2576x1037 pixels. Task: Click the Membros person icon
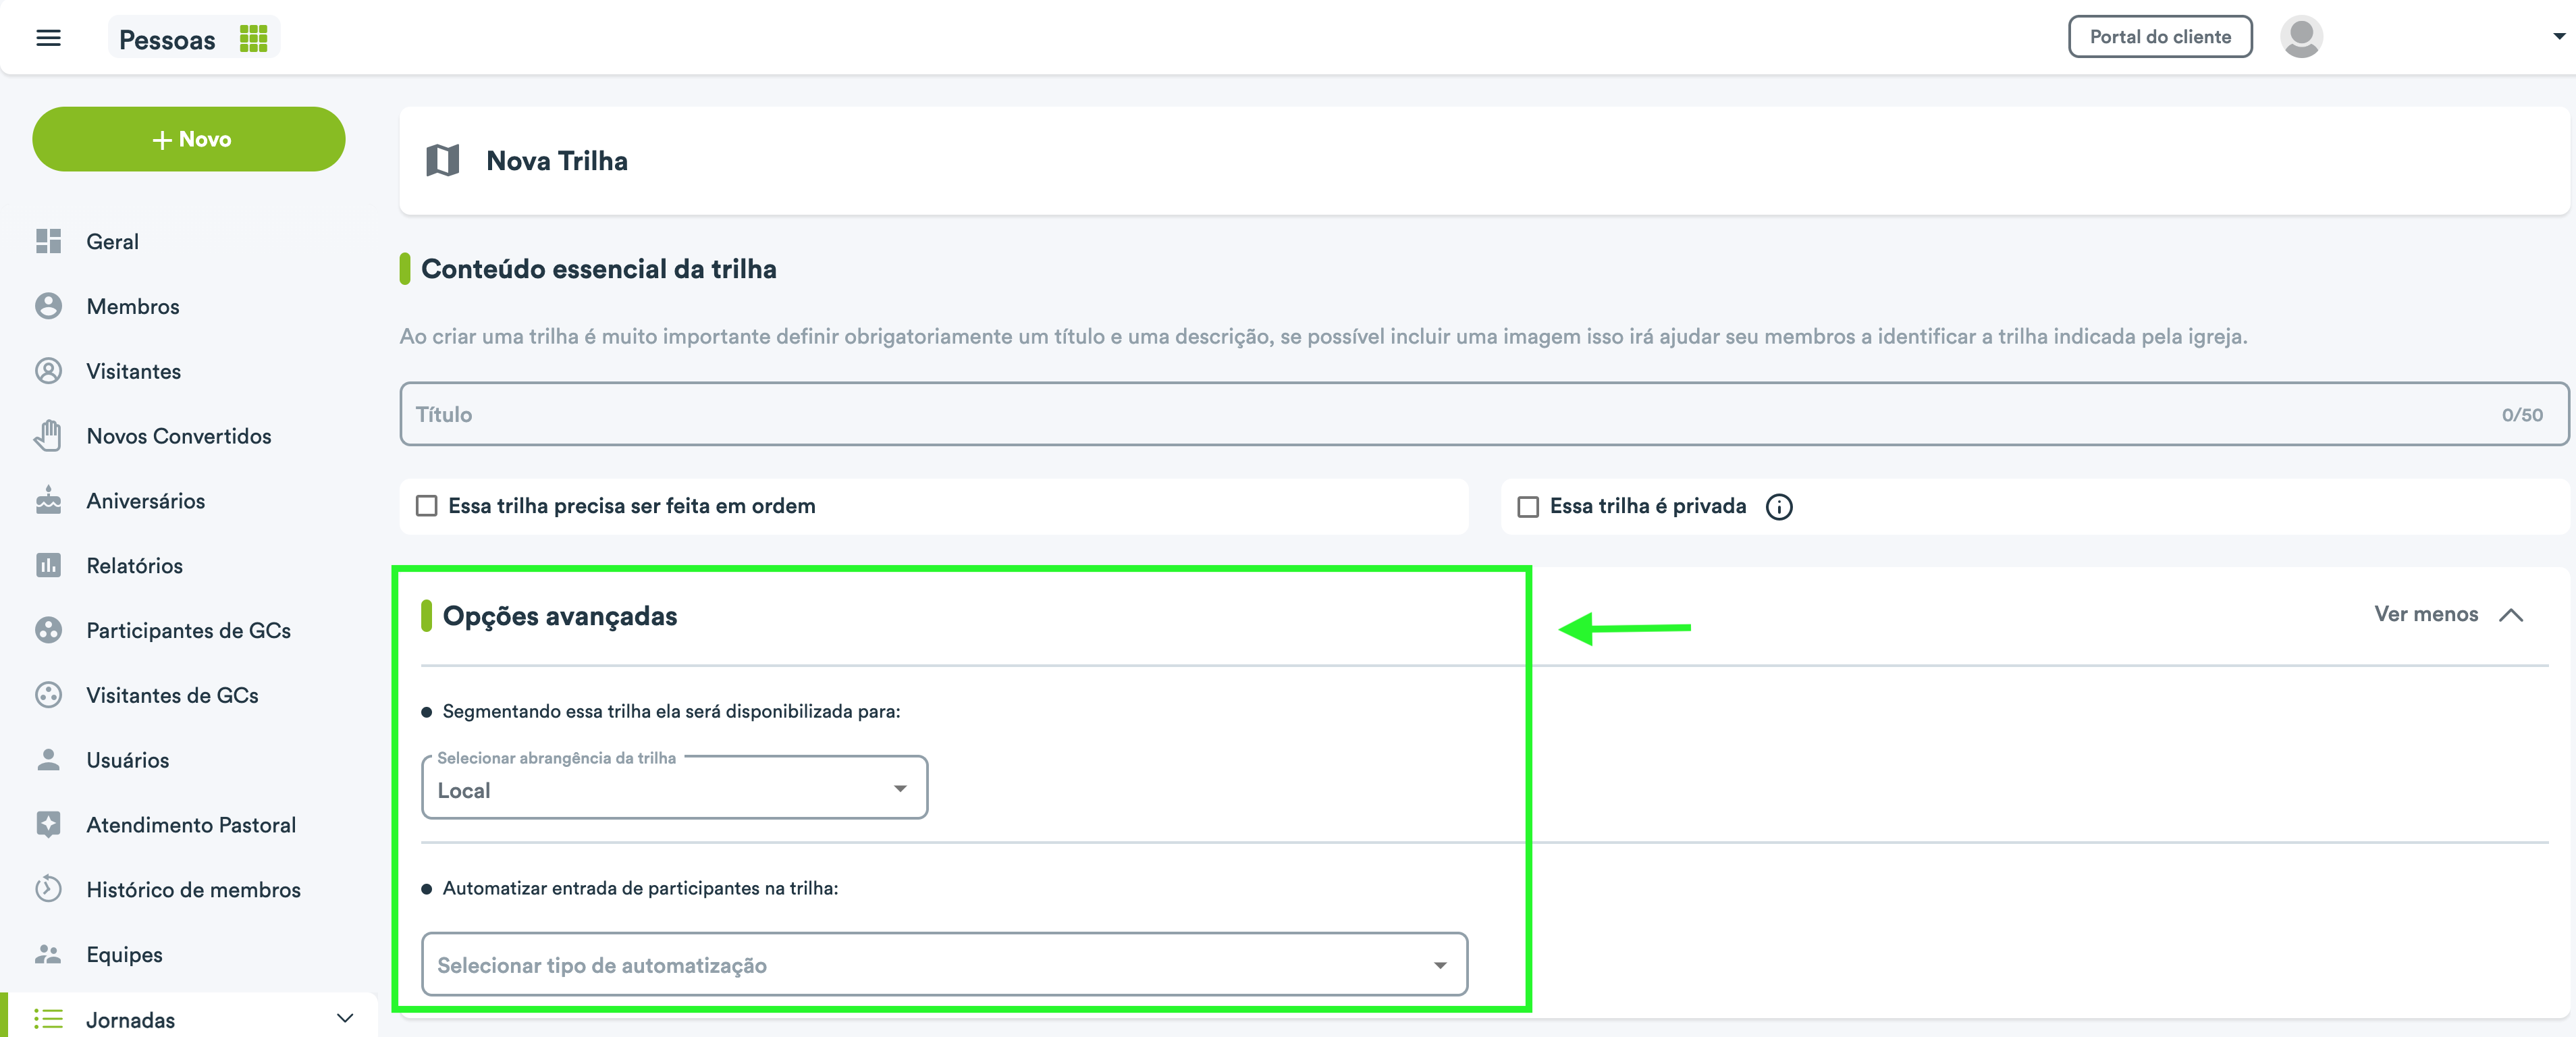(48, 306)
